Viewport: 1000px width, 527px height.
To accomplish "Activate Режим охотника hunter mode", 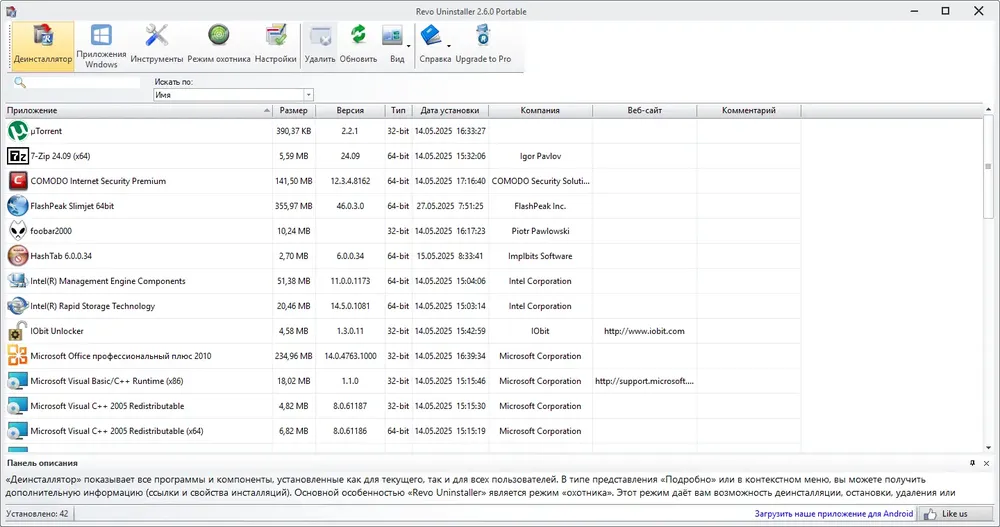I will [x=219, y=45].
